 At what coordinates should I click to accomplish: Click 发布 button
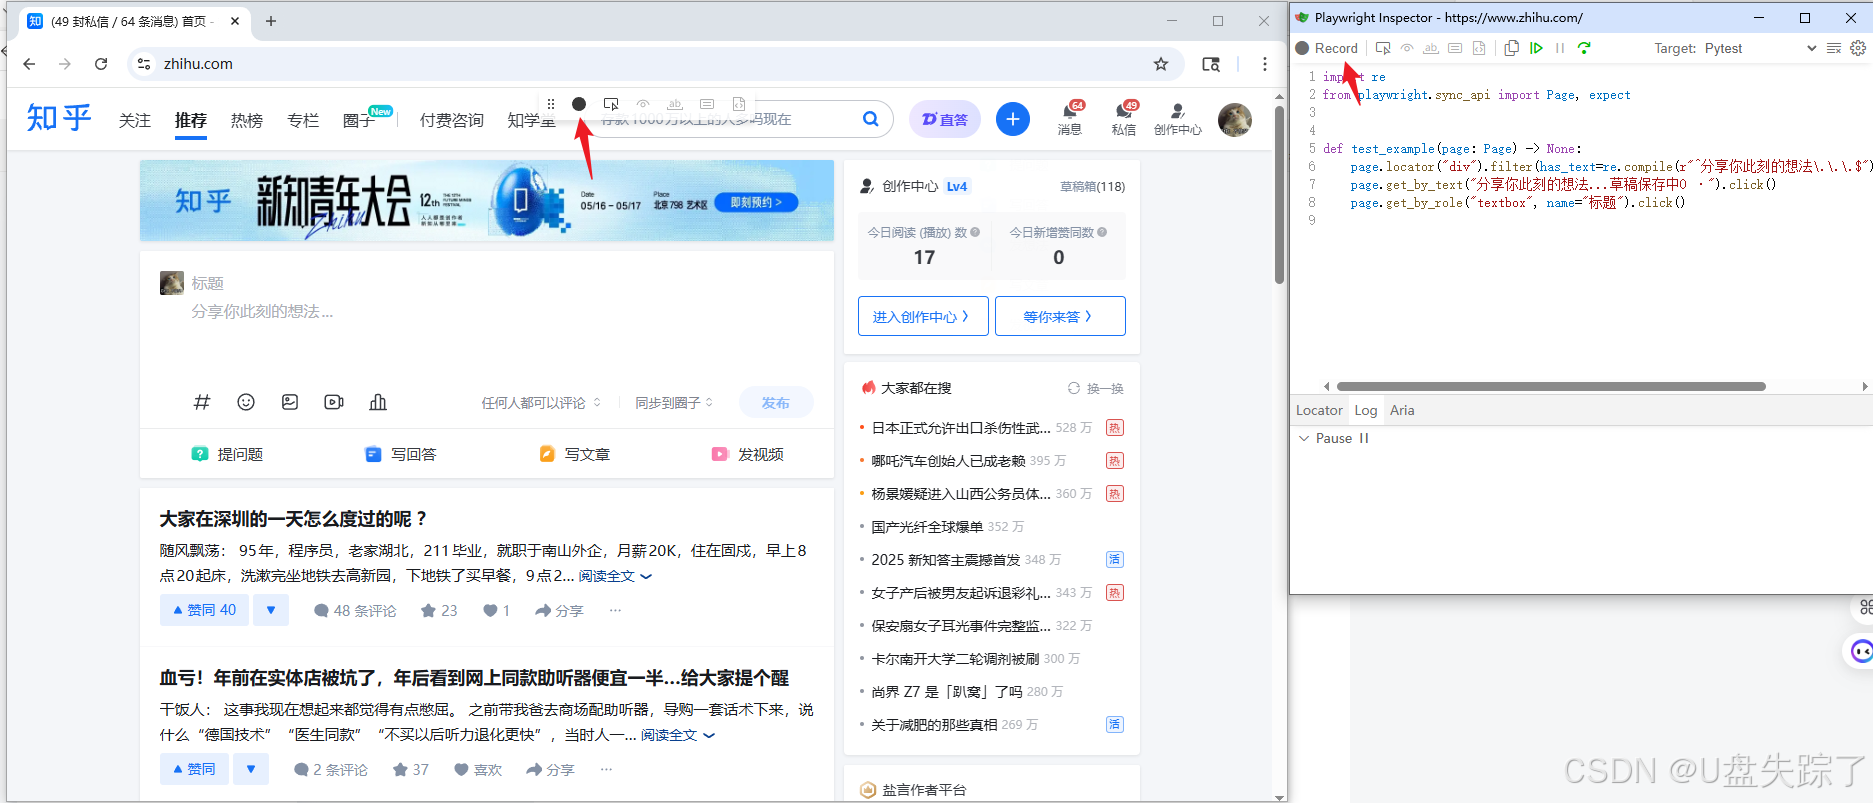click(x=776, y=403)
